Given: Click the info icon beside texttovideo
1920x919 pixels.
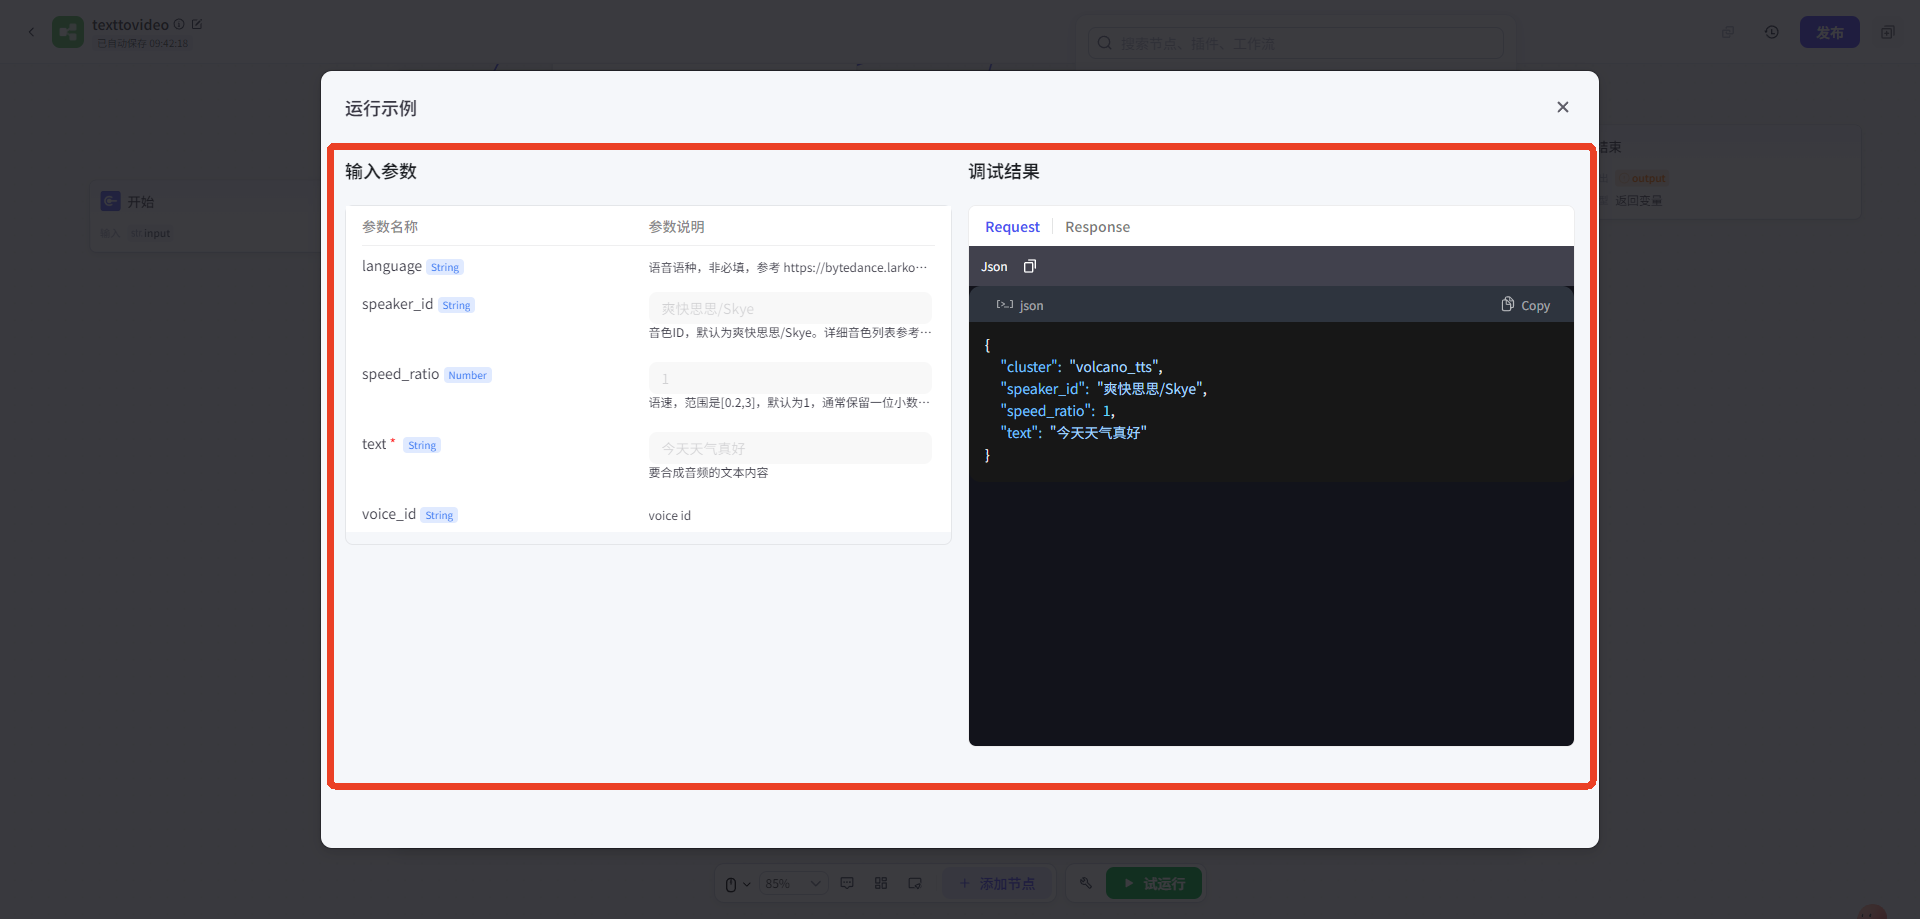Looking at the screenshot, I should pos(179,24).
